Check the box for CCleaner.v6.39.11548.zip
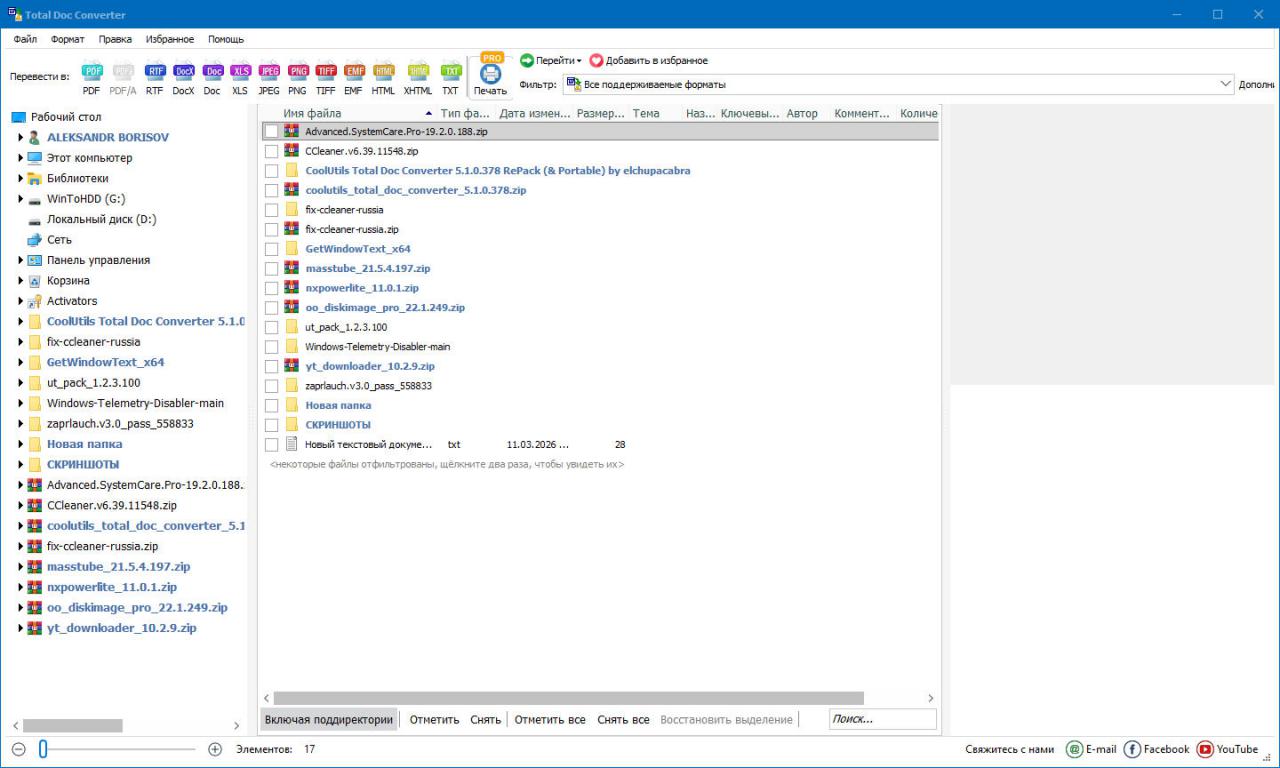Image resolution: width=1280 pixels, height=768 pixels. pos(271,151)
